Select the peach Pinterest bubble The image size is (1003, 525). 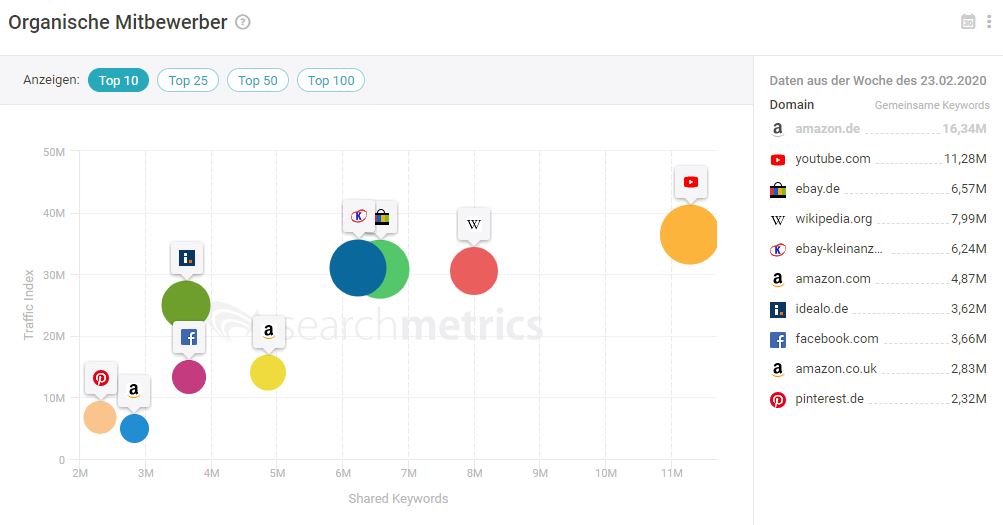pos(100,417)
